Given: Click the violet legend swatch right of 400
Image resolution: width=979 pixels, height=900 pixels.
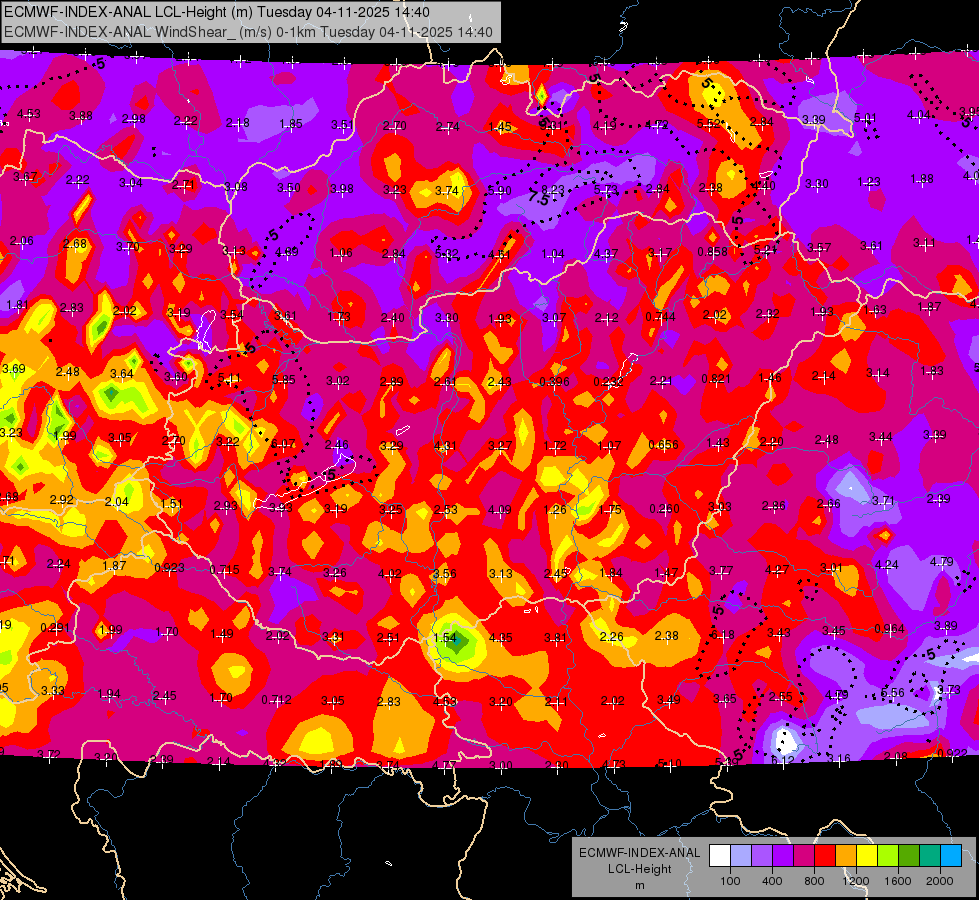Looking at the screenshot, I should [x=783, y=856].
